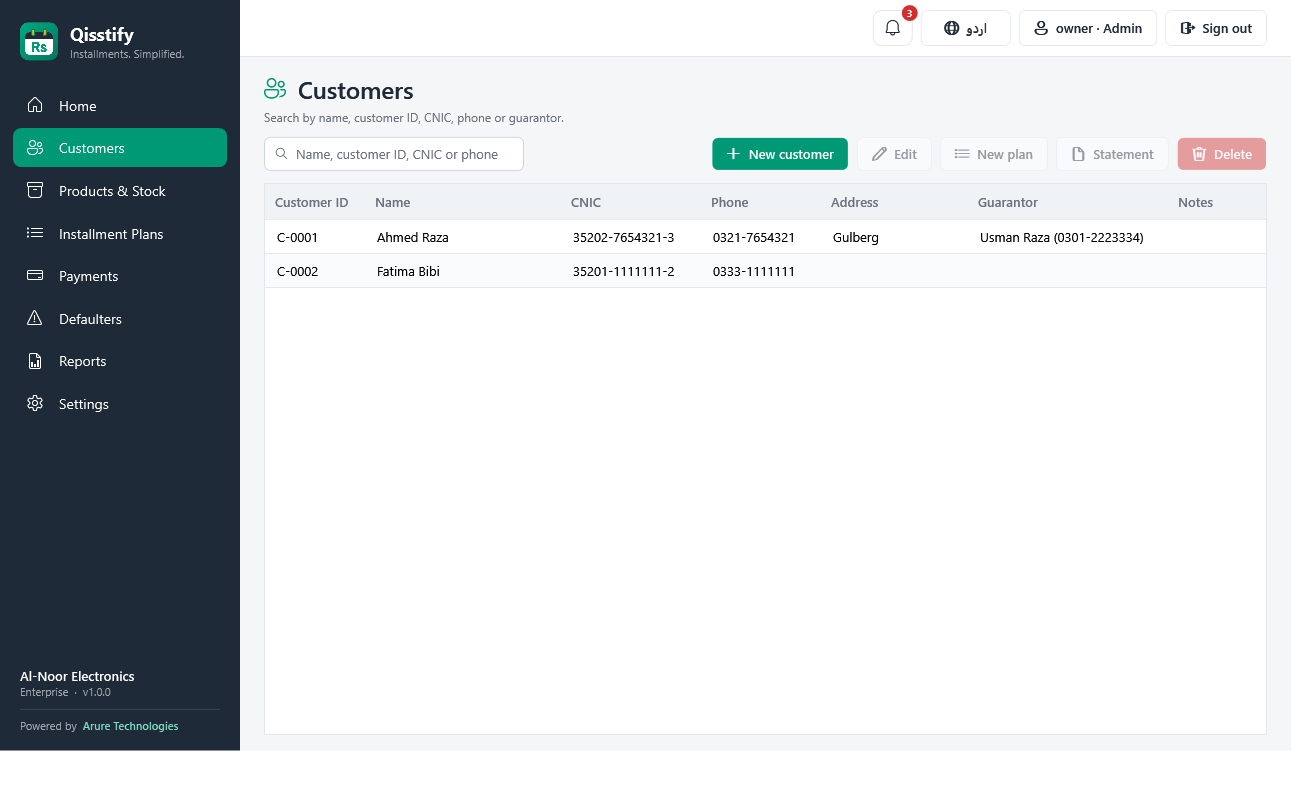Follow the Arure Technologies link
1304x786 pixels.
coord(130,726)
